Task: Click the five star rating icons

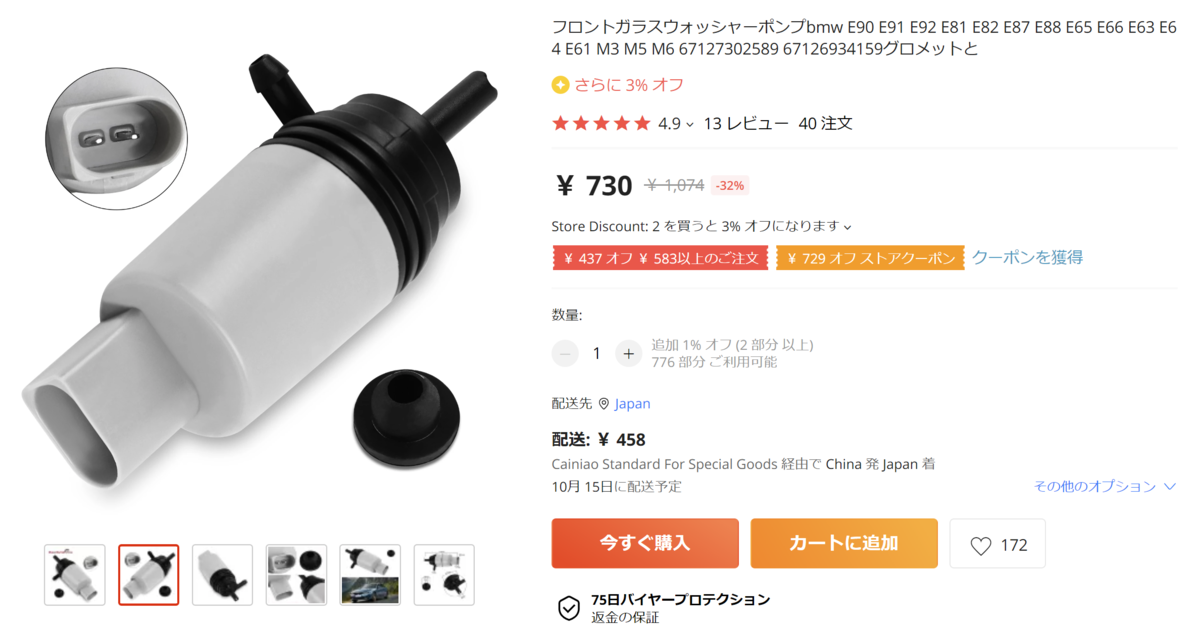Action: click(601, 124)
